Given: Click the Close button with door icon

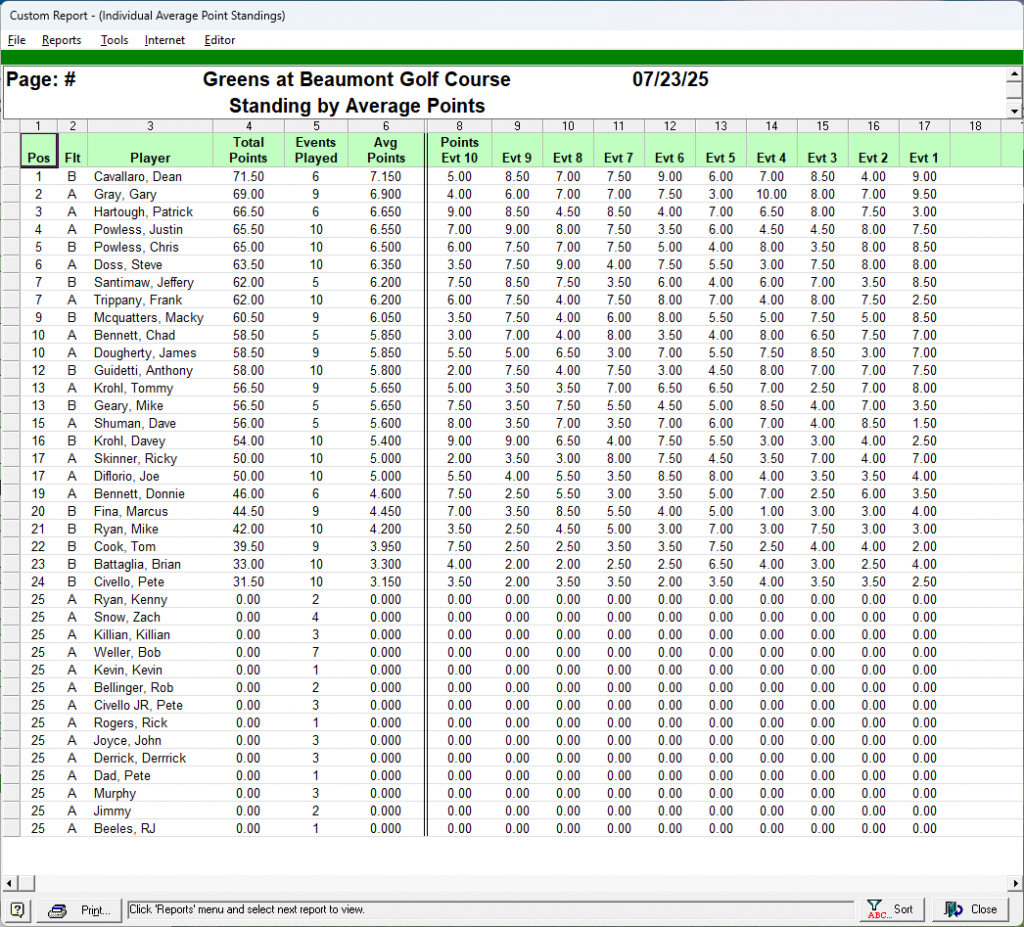Looking at the screenshot, I should coord(971,910).
